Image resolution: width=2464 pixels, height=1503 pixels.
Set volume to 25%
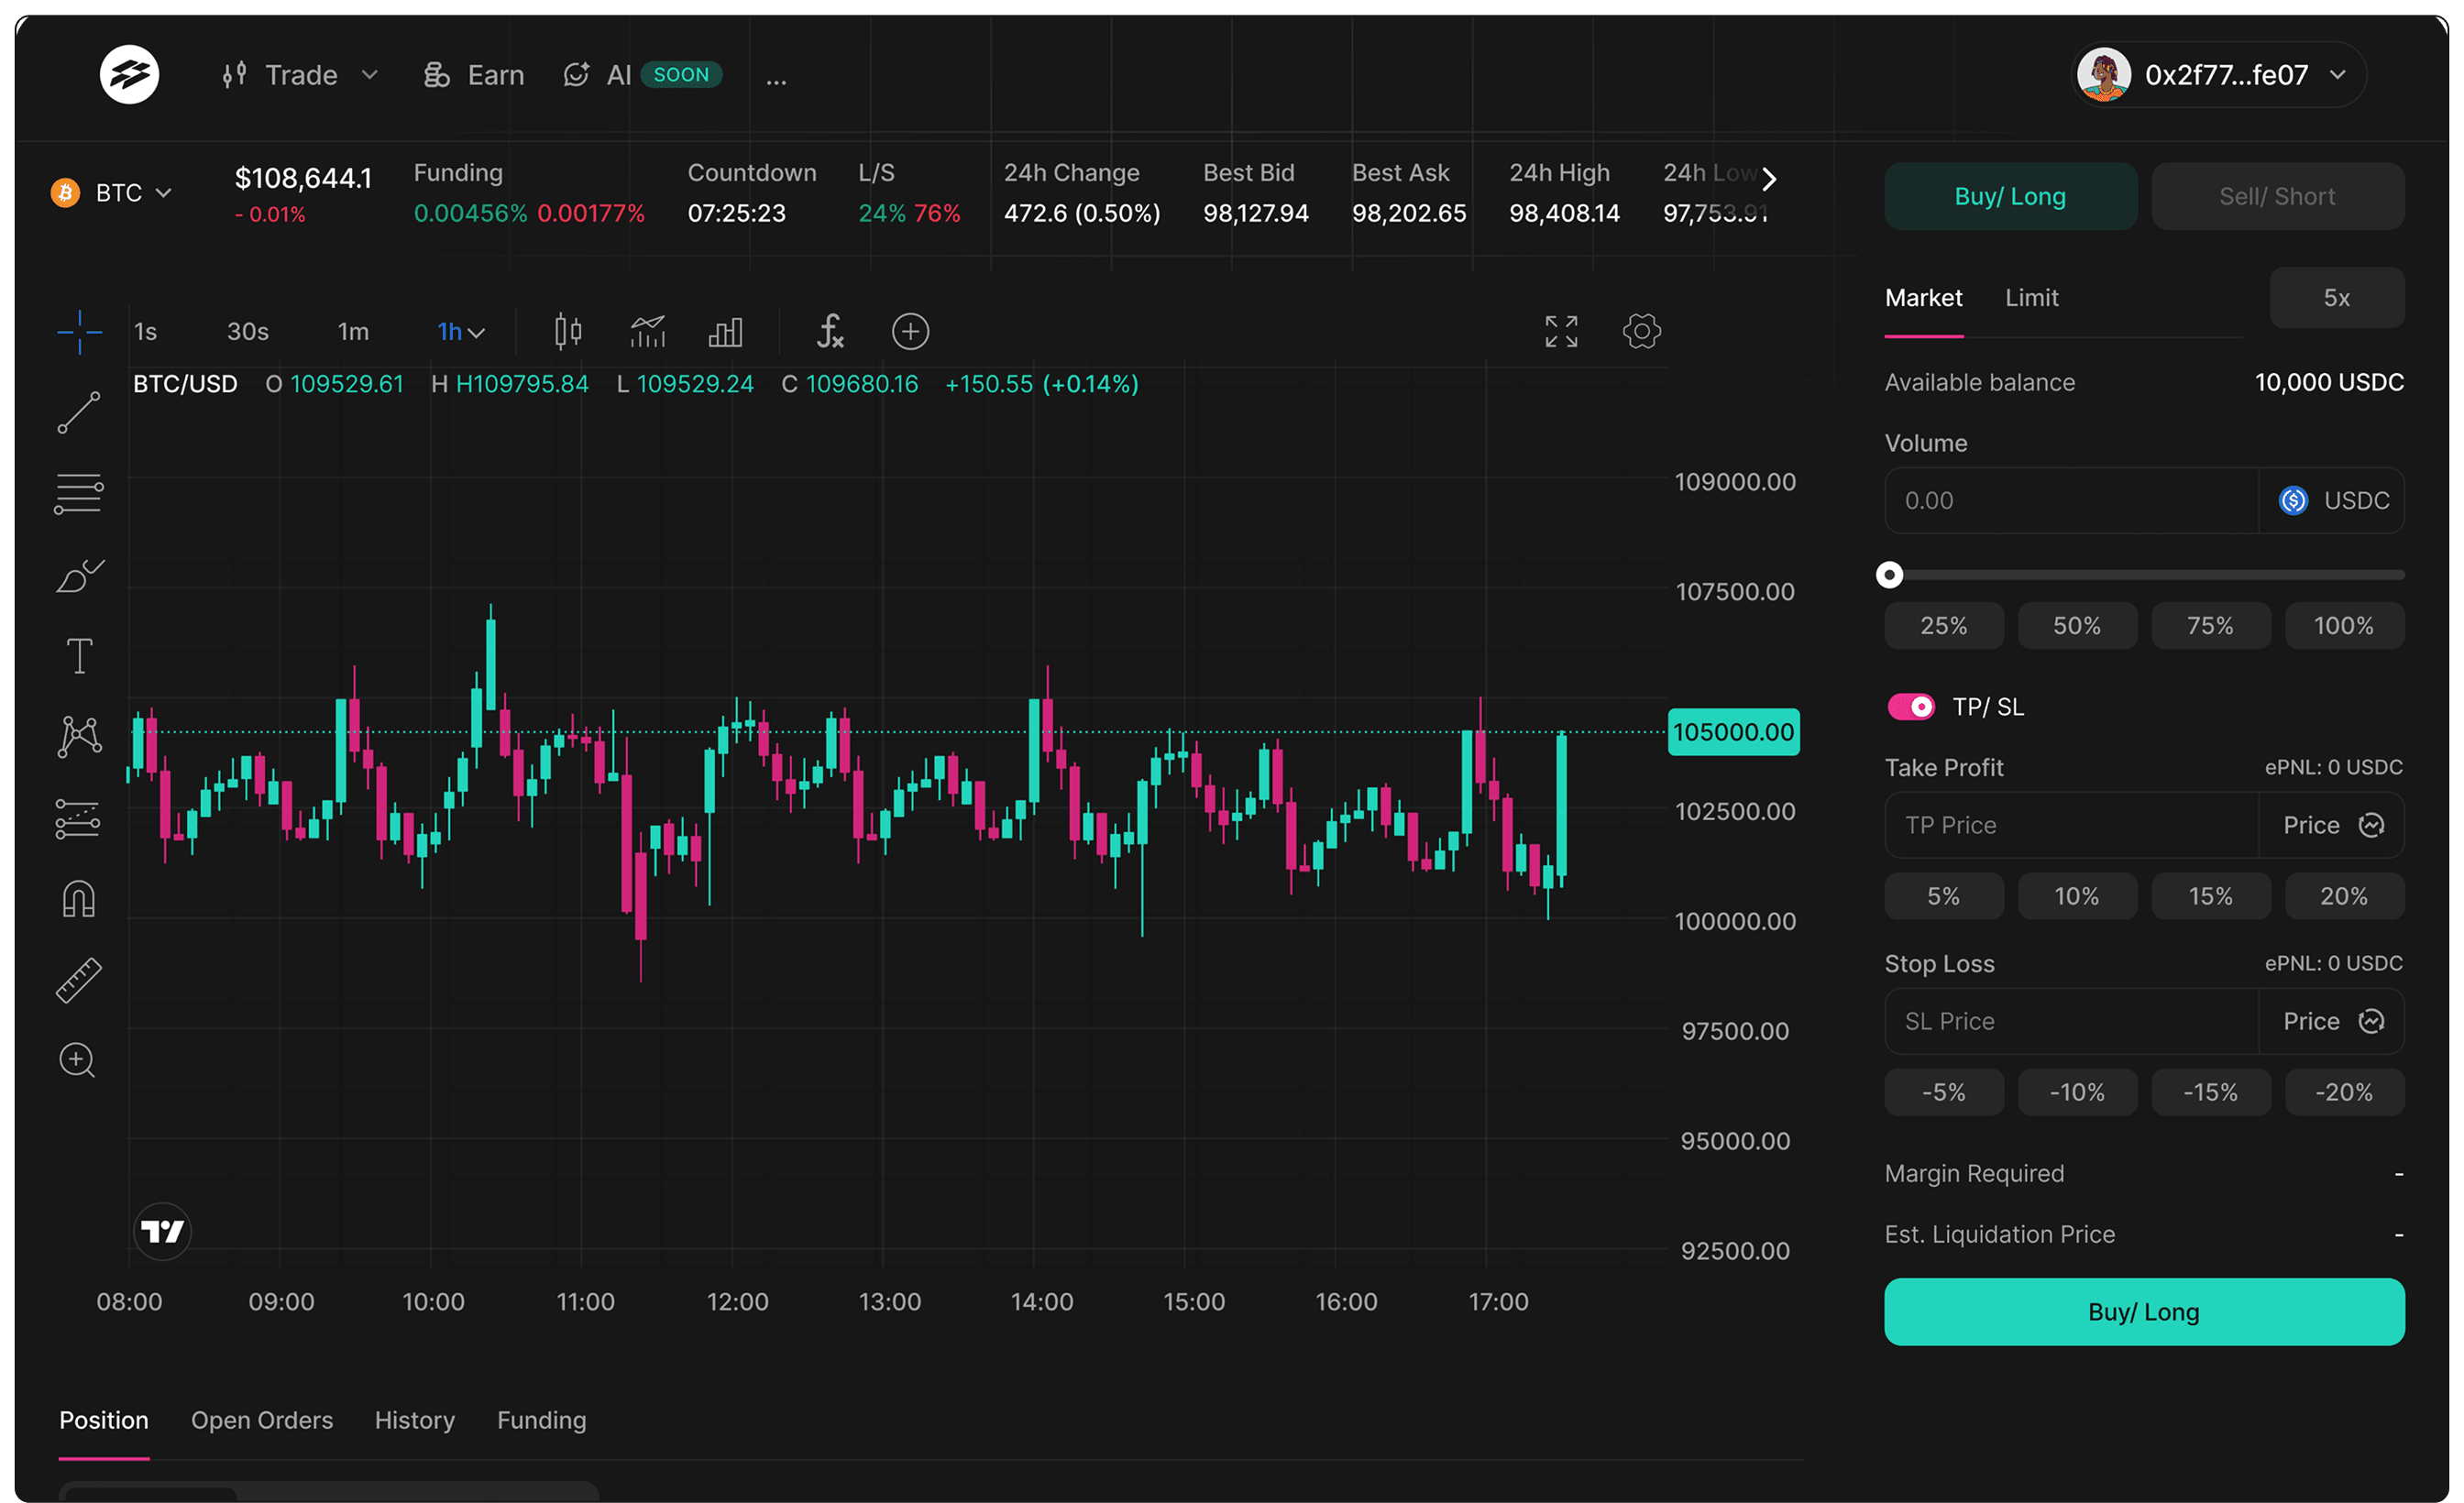pyautogui.click(x=1943, y=626)
